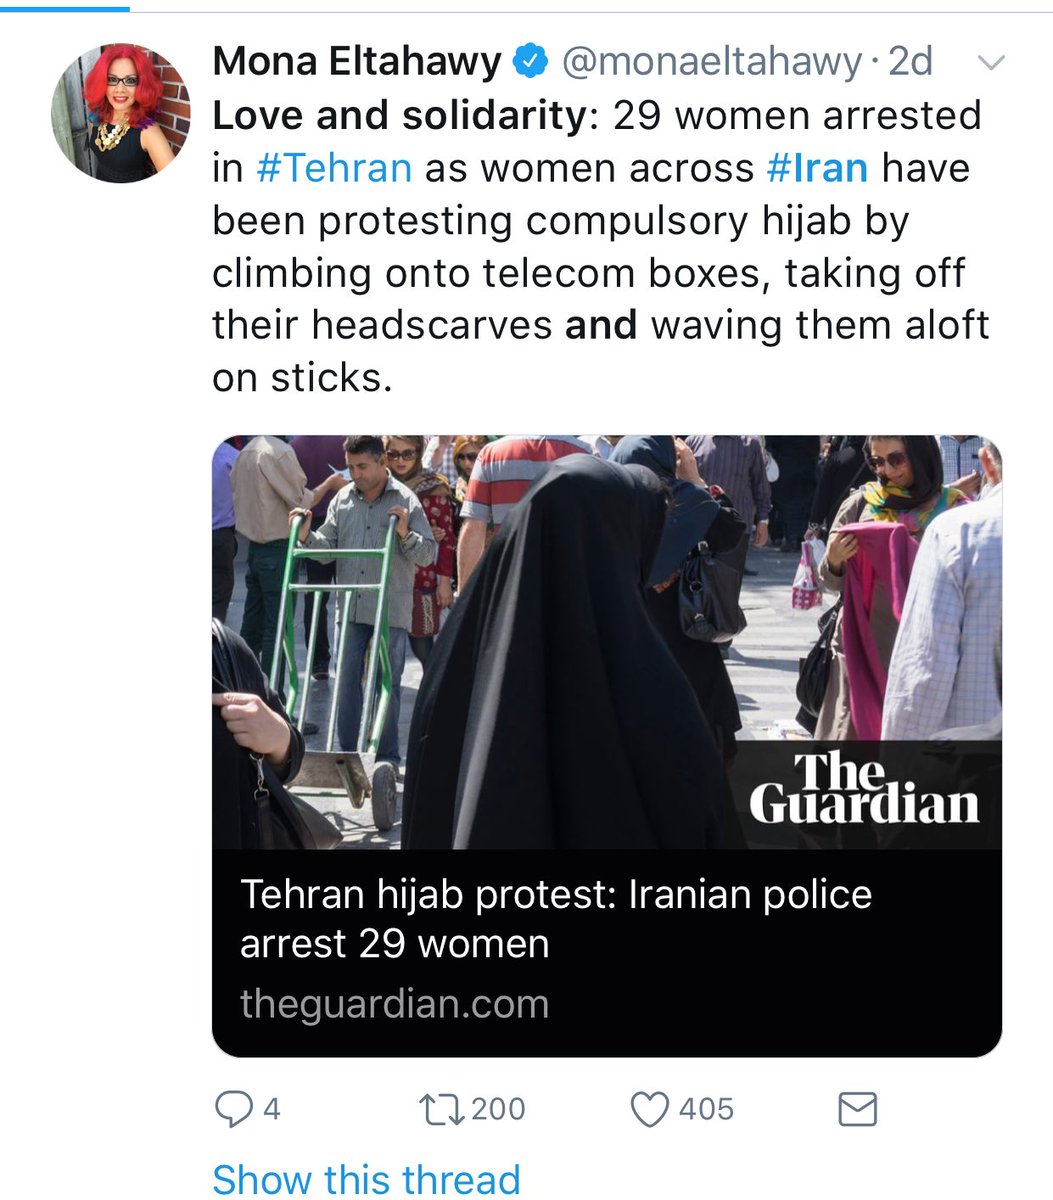Like the tweet with the heart icon
The height and width of the screenshot is (1200, 1053).
pyautogui.click(x=650, y=1109)
